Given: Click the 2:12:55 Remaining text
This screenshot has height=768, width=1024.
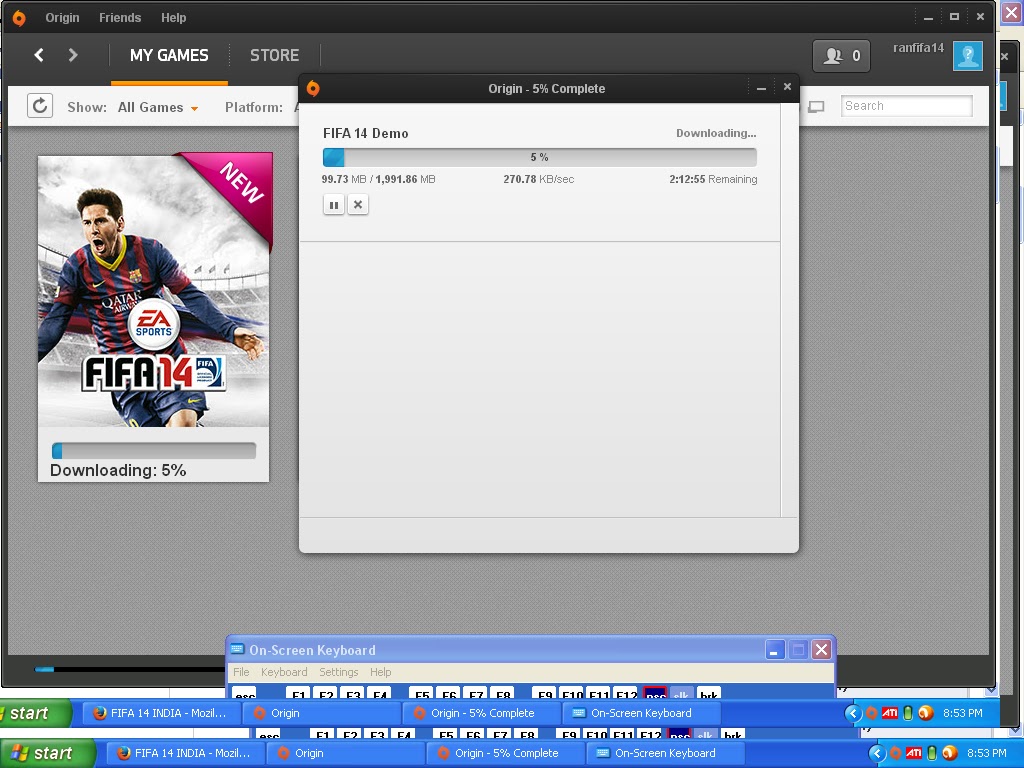Looking at the screenshot, I should (713, 179).
